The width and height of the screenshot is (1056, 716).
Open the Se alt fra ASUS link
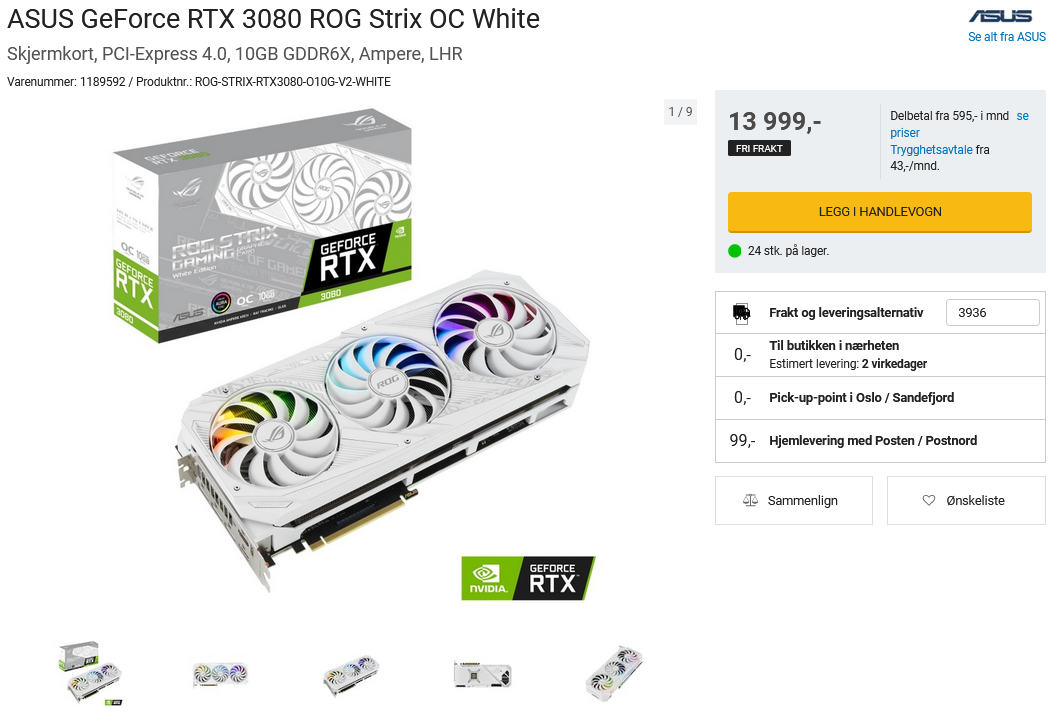point(1007,37)
